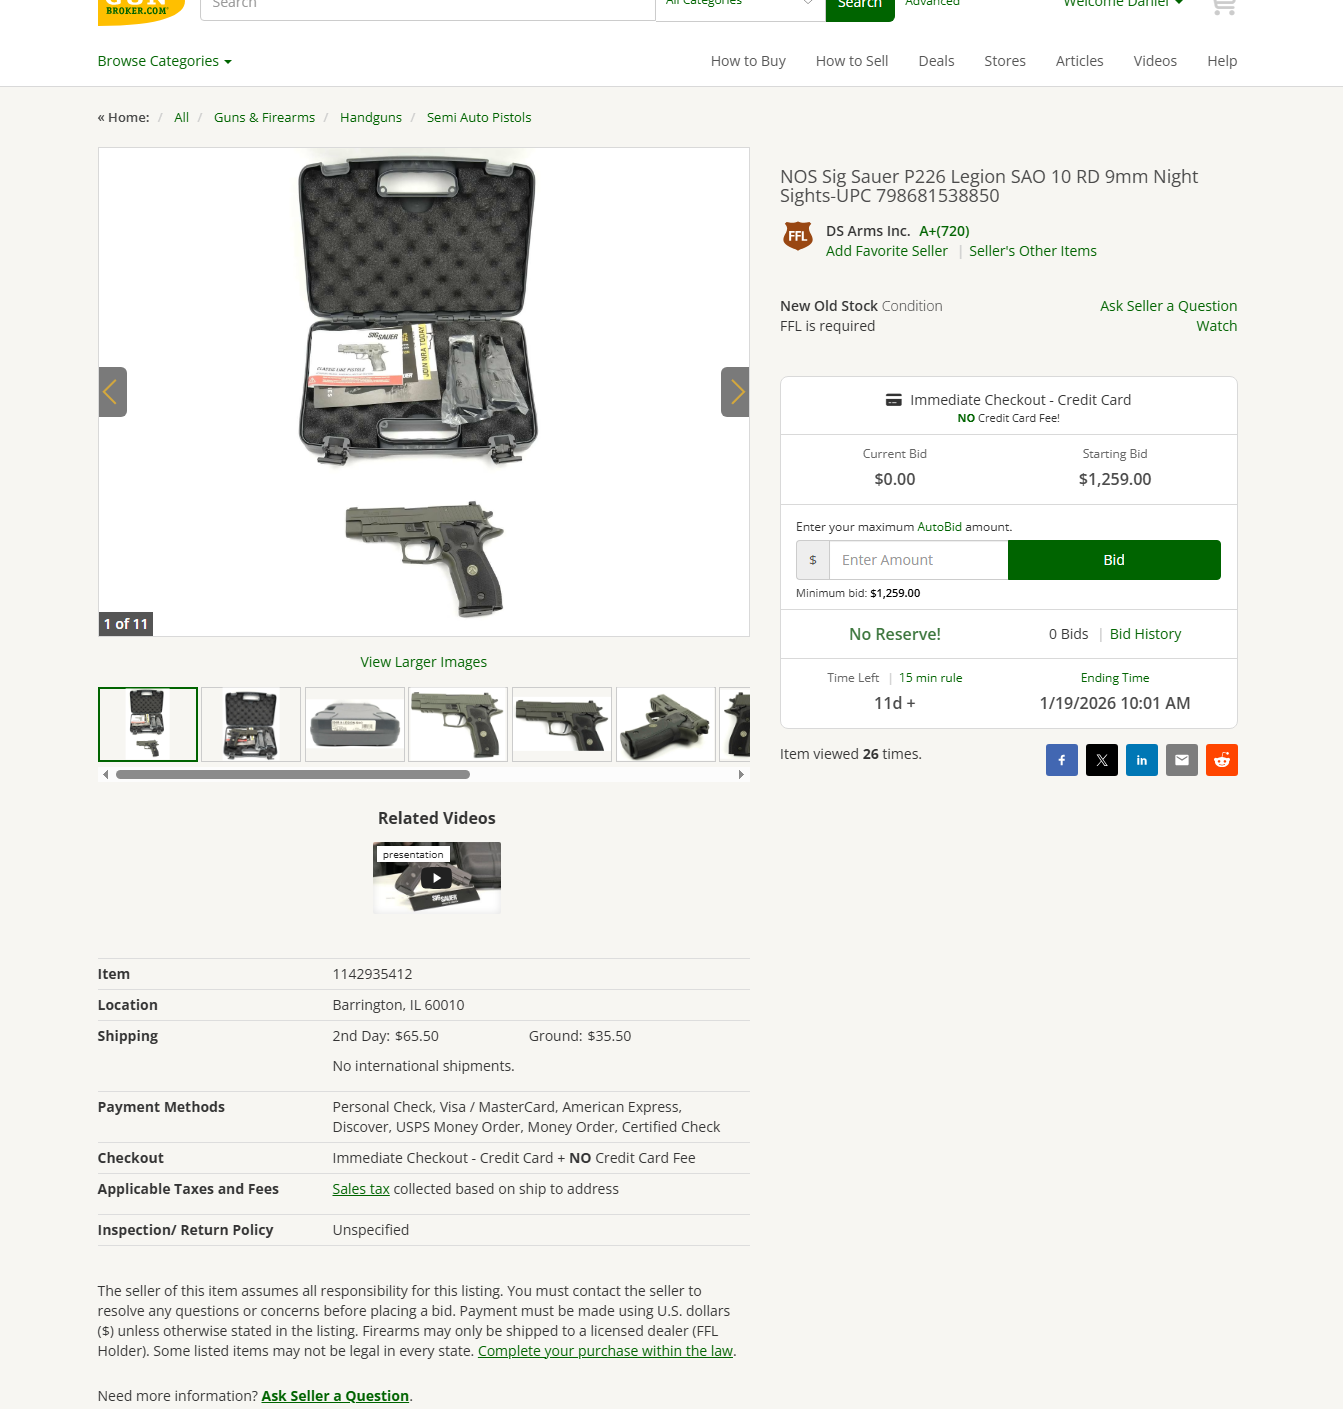This screenshot has width=1343, height=1409.
Task: Play the related presentation video
Action: (436, 878)
